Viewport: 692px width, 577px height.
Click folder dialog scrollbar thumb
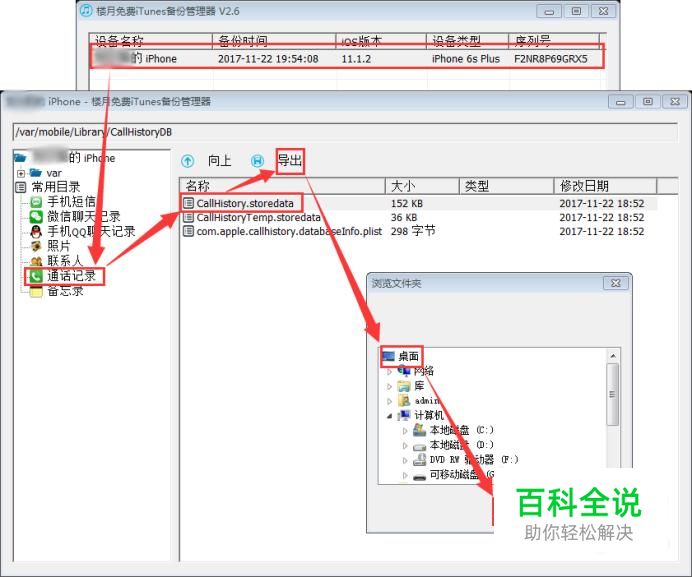613,394
